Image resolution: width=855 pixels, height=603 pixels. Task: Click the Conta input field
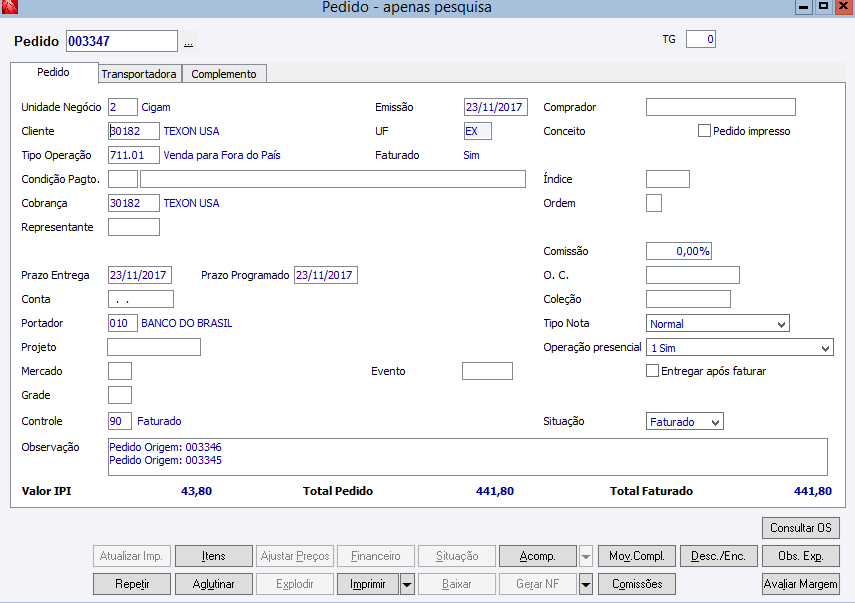(x=141, y=299)
